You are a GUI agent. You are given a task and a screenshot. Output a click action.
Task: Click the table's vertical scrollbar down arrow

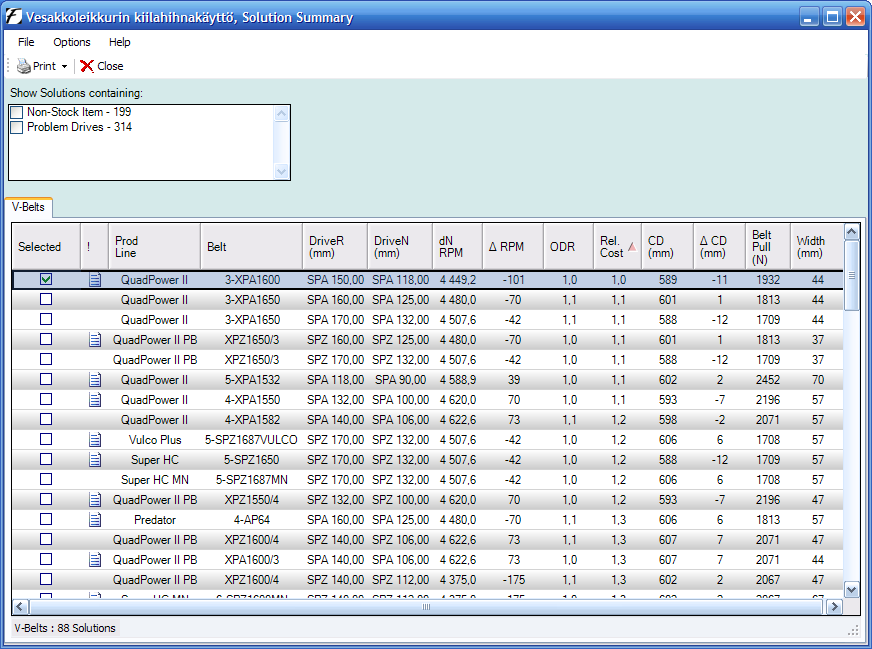point(851,589)
